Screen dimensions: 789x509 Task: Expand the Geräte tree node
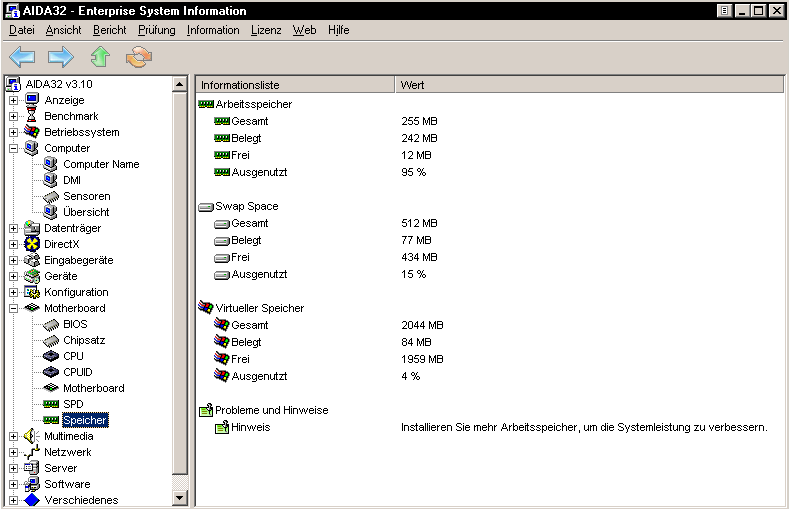14,277
